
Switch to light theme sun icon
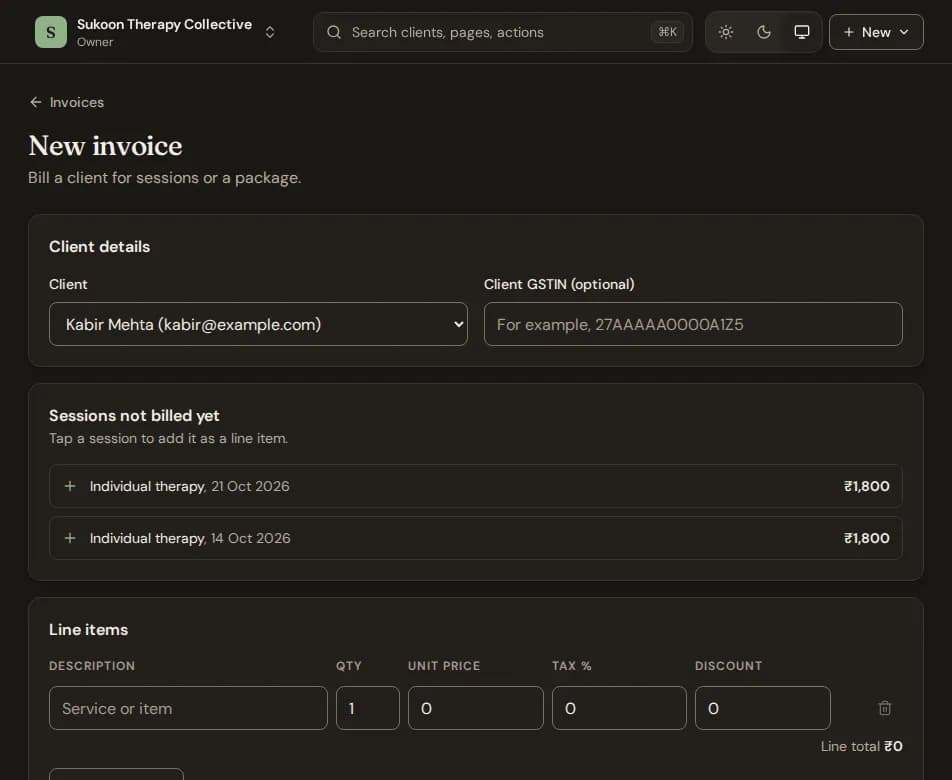click(x=726, y=32)
